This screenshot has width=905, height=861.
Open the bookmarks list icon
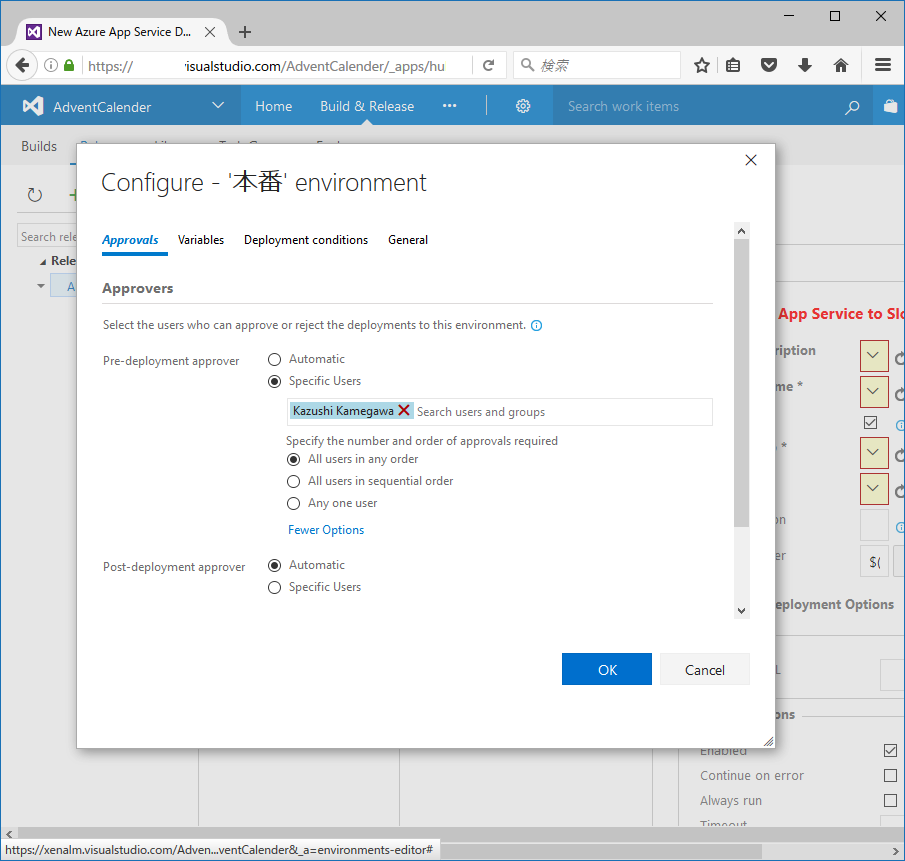732,65
